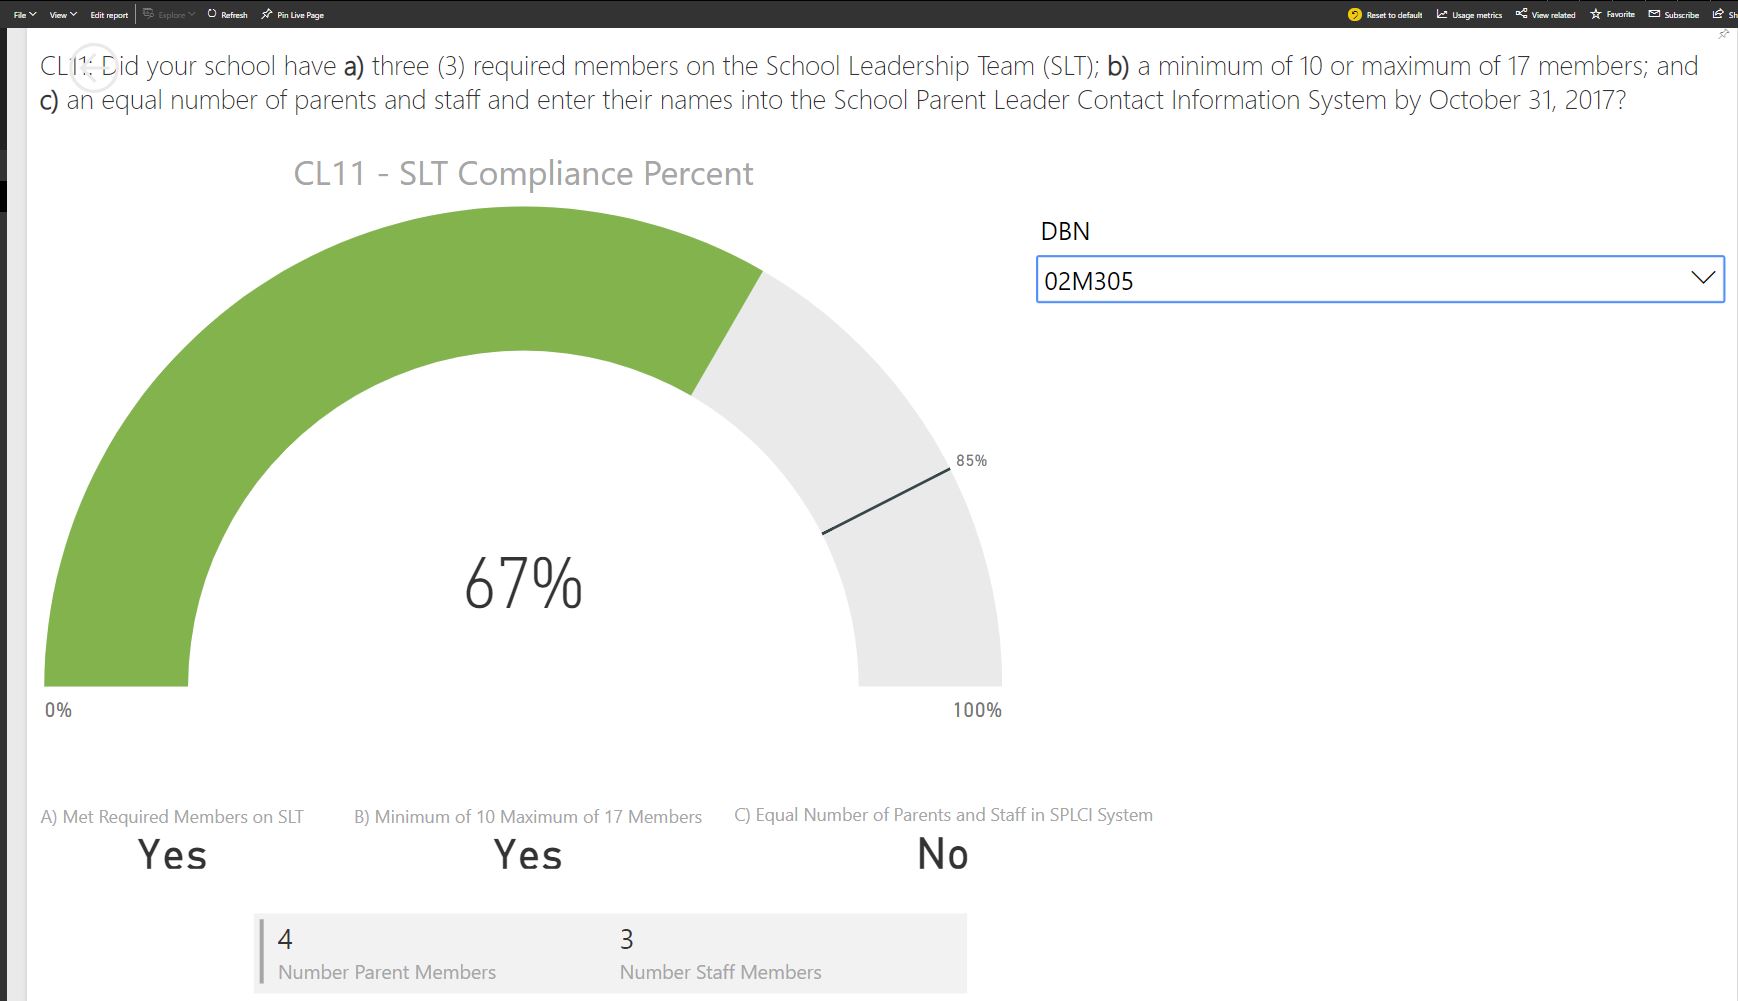
Task: Click the circular back arrow near CL11
Action: [95, 67]
